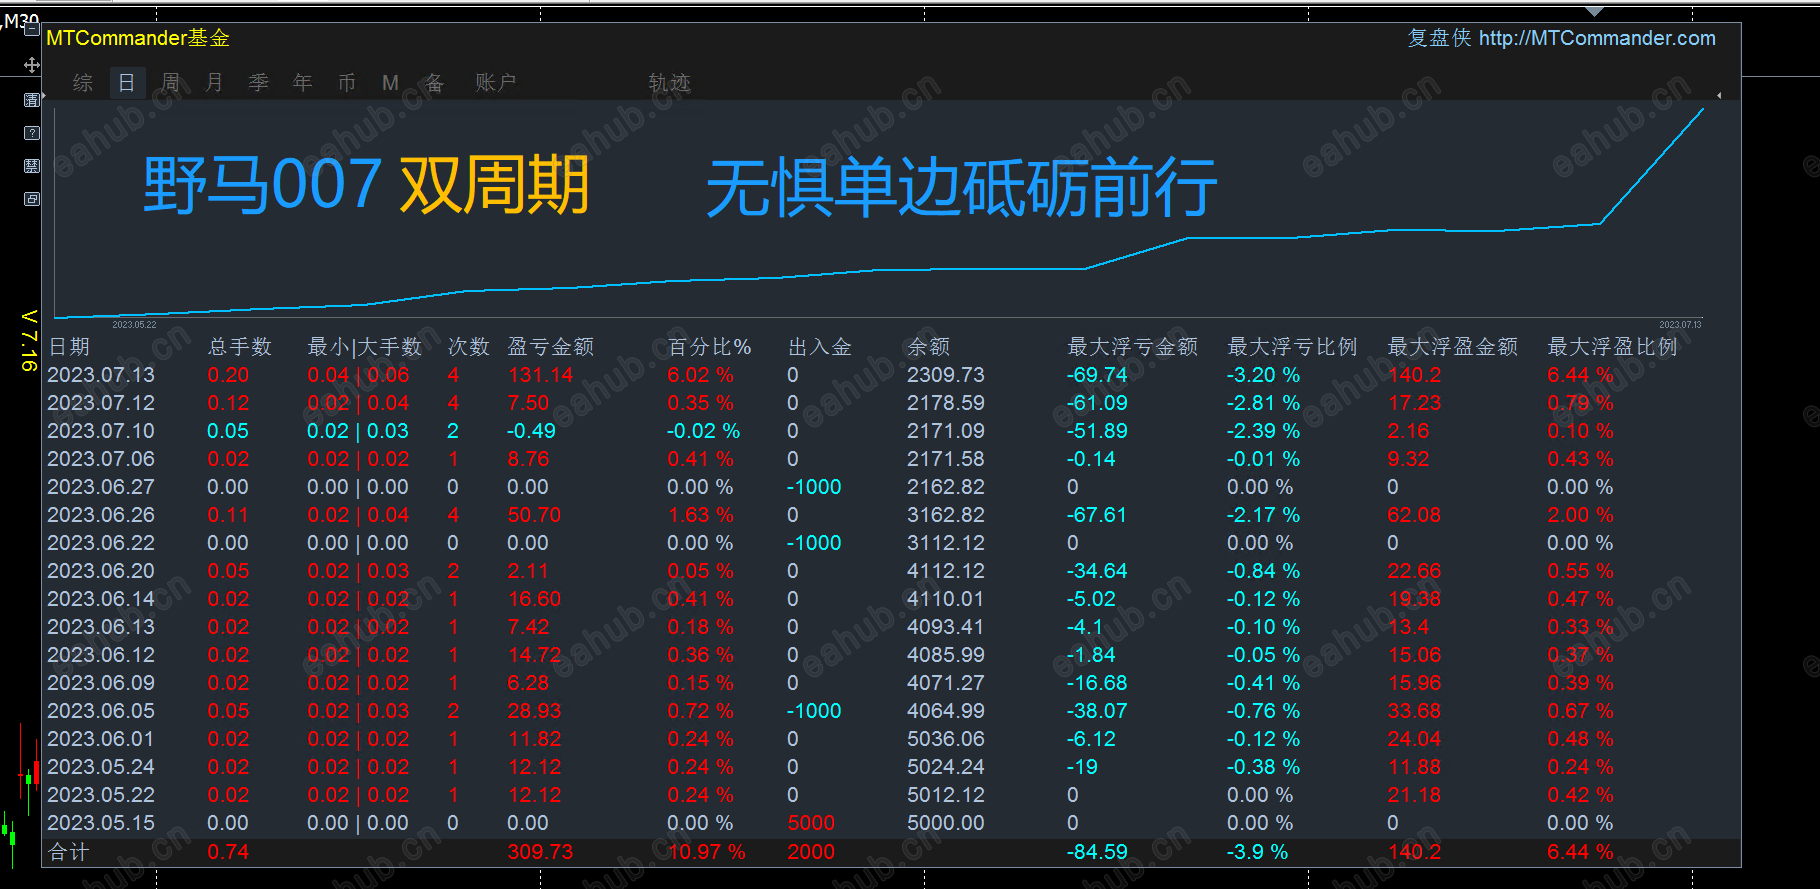Select the 2023.05.15 date row
1820x889 pixels.
tap(101, 823)
